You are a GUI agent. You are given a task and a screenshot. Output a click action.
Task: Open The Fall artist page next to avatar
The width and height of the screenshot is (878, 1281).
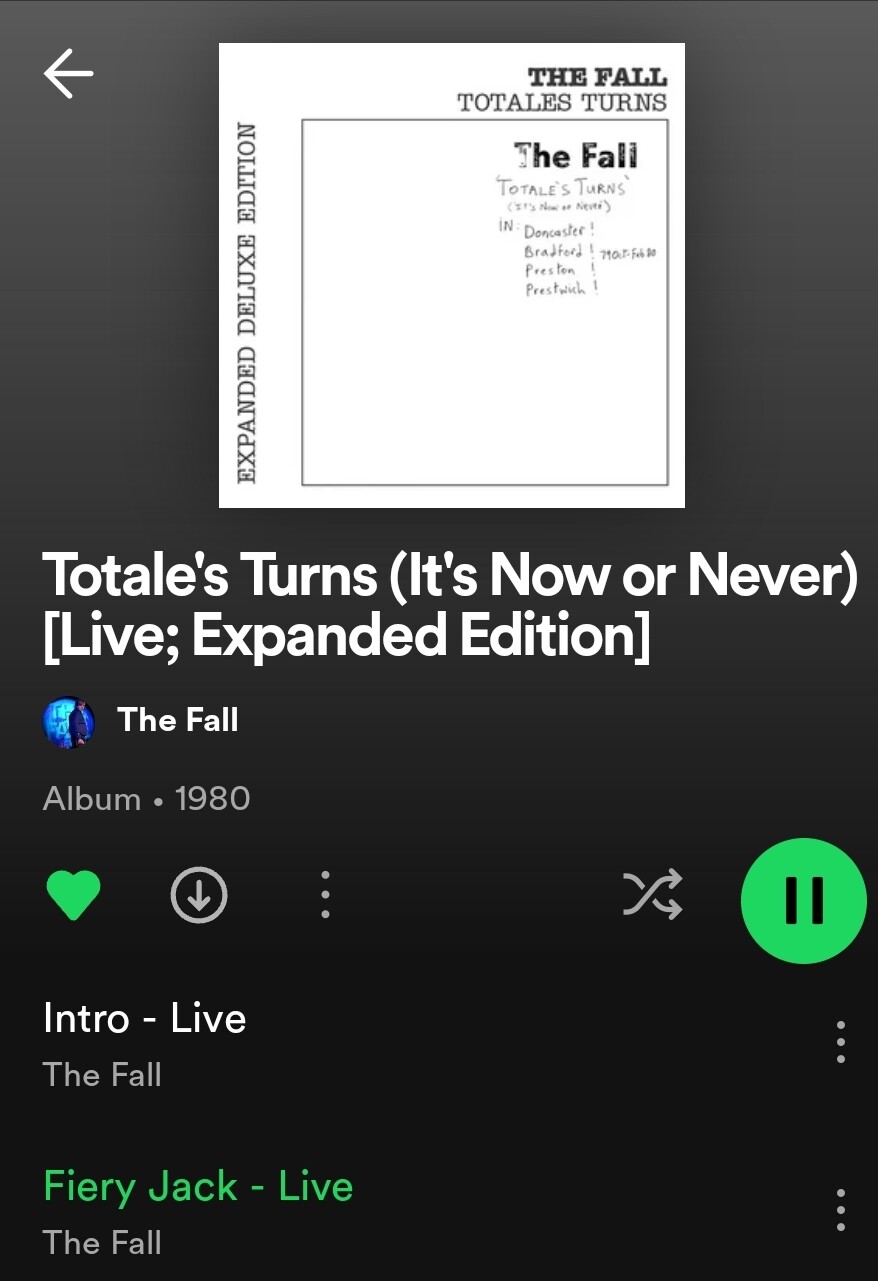point(178,720)
